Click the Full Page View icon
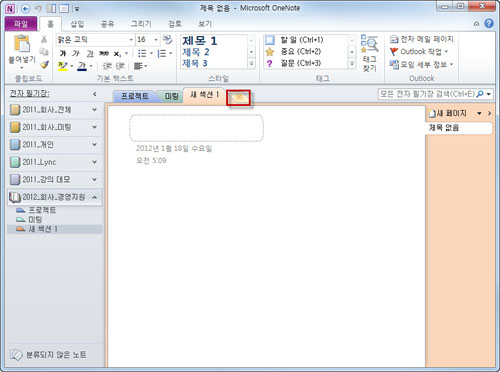 [64, 8]
